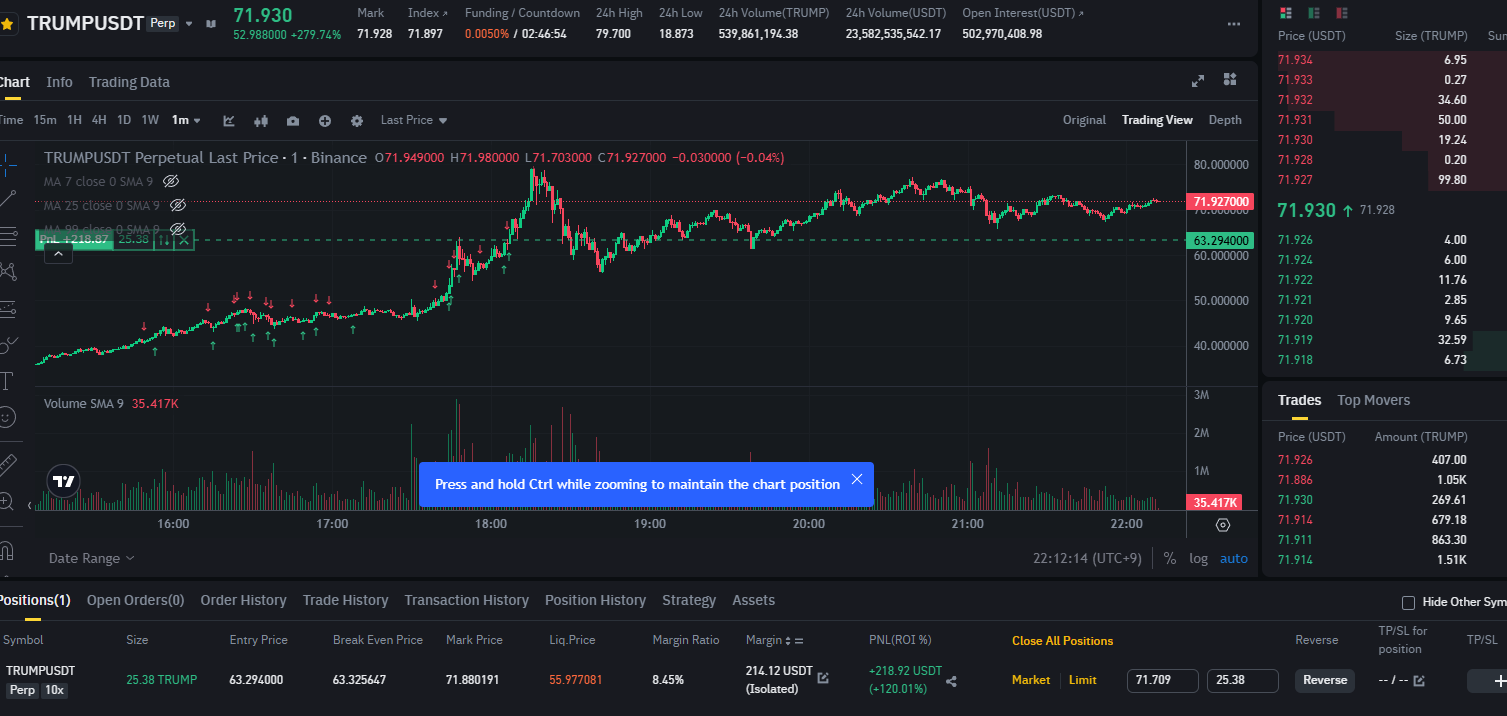Click the plus-circle compare icon in chart toolbar
Screen dimensions: 1507x716
coord(325,121)
